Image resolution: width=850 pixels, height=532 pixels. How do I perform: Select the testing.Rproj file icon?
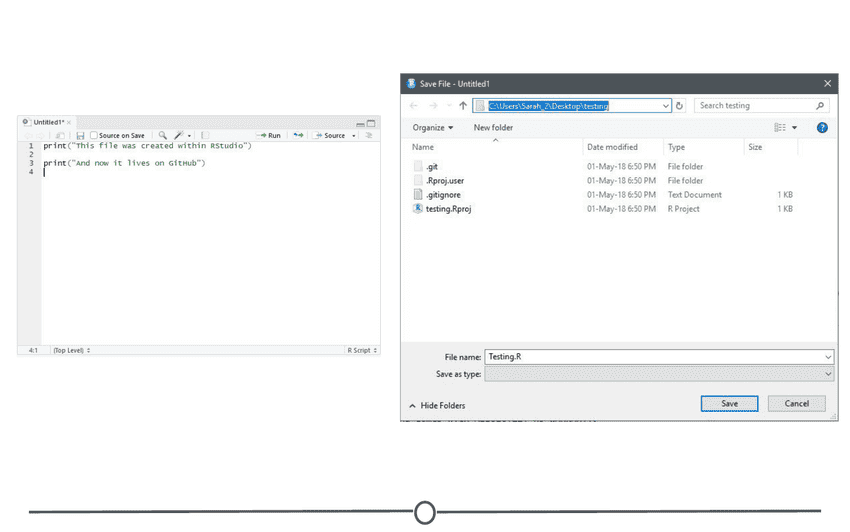click(417, 209)
